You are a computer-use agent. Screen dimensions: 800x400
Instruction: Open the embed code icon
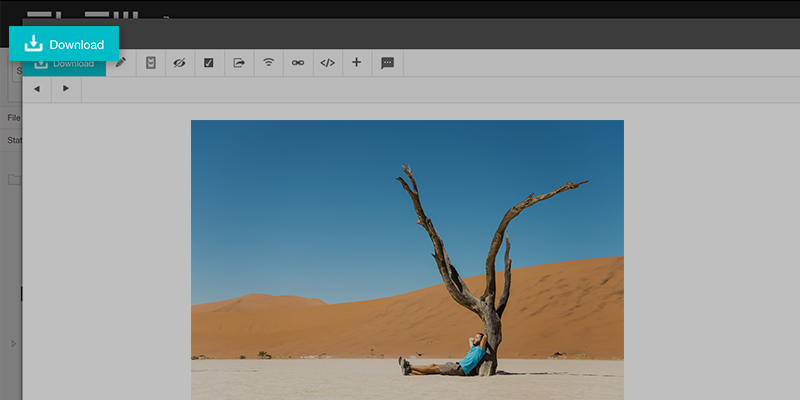[328, 63]
